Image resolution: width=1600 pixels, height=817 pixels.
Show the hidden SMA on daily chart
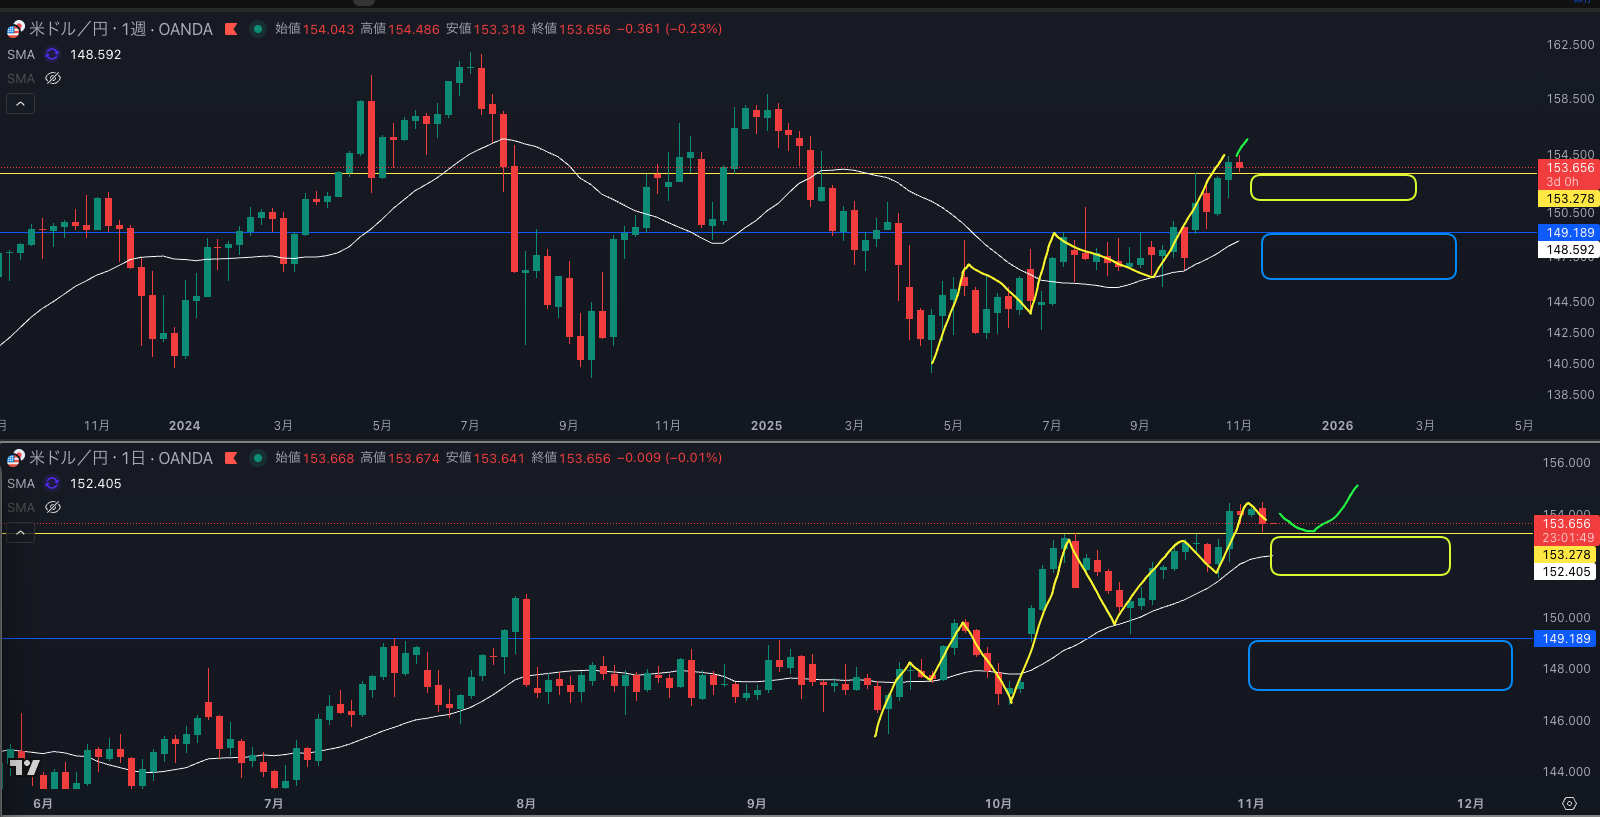53,507
